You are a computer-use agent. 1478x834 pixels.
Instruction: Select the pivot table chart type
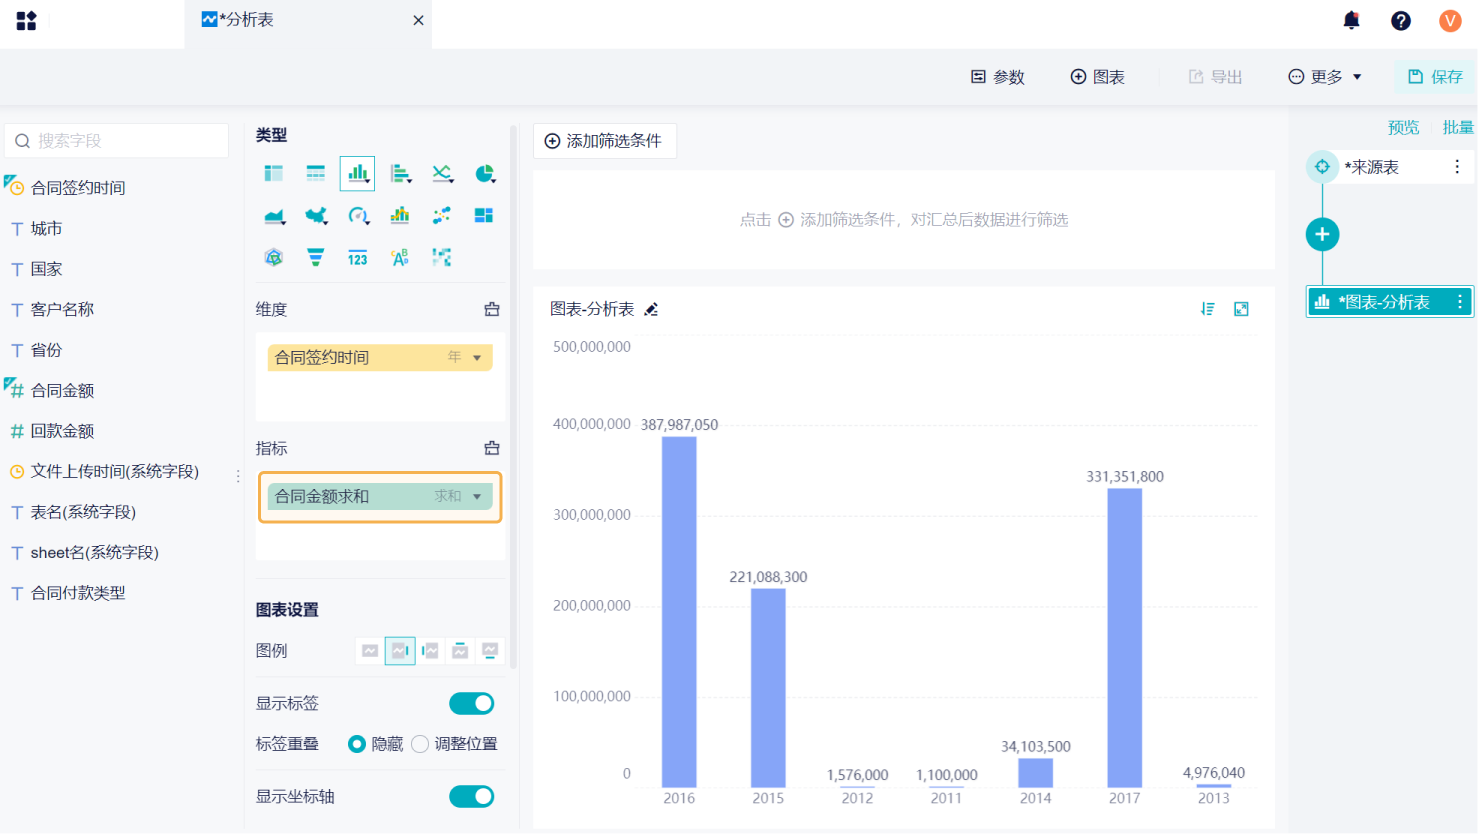click(x=274, y=174)
